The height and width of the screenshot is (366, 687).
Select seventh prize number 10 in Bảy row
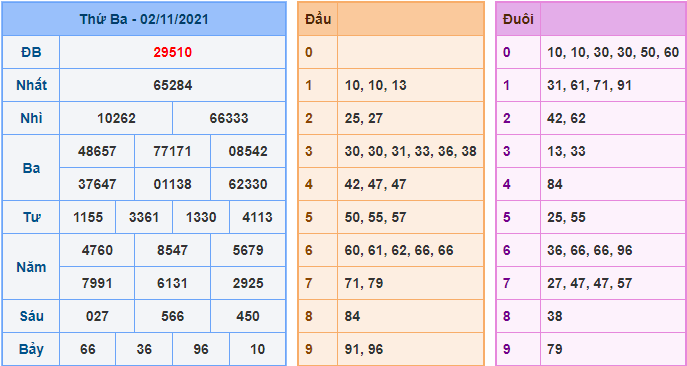point(257,349)
